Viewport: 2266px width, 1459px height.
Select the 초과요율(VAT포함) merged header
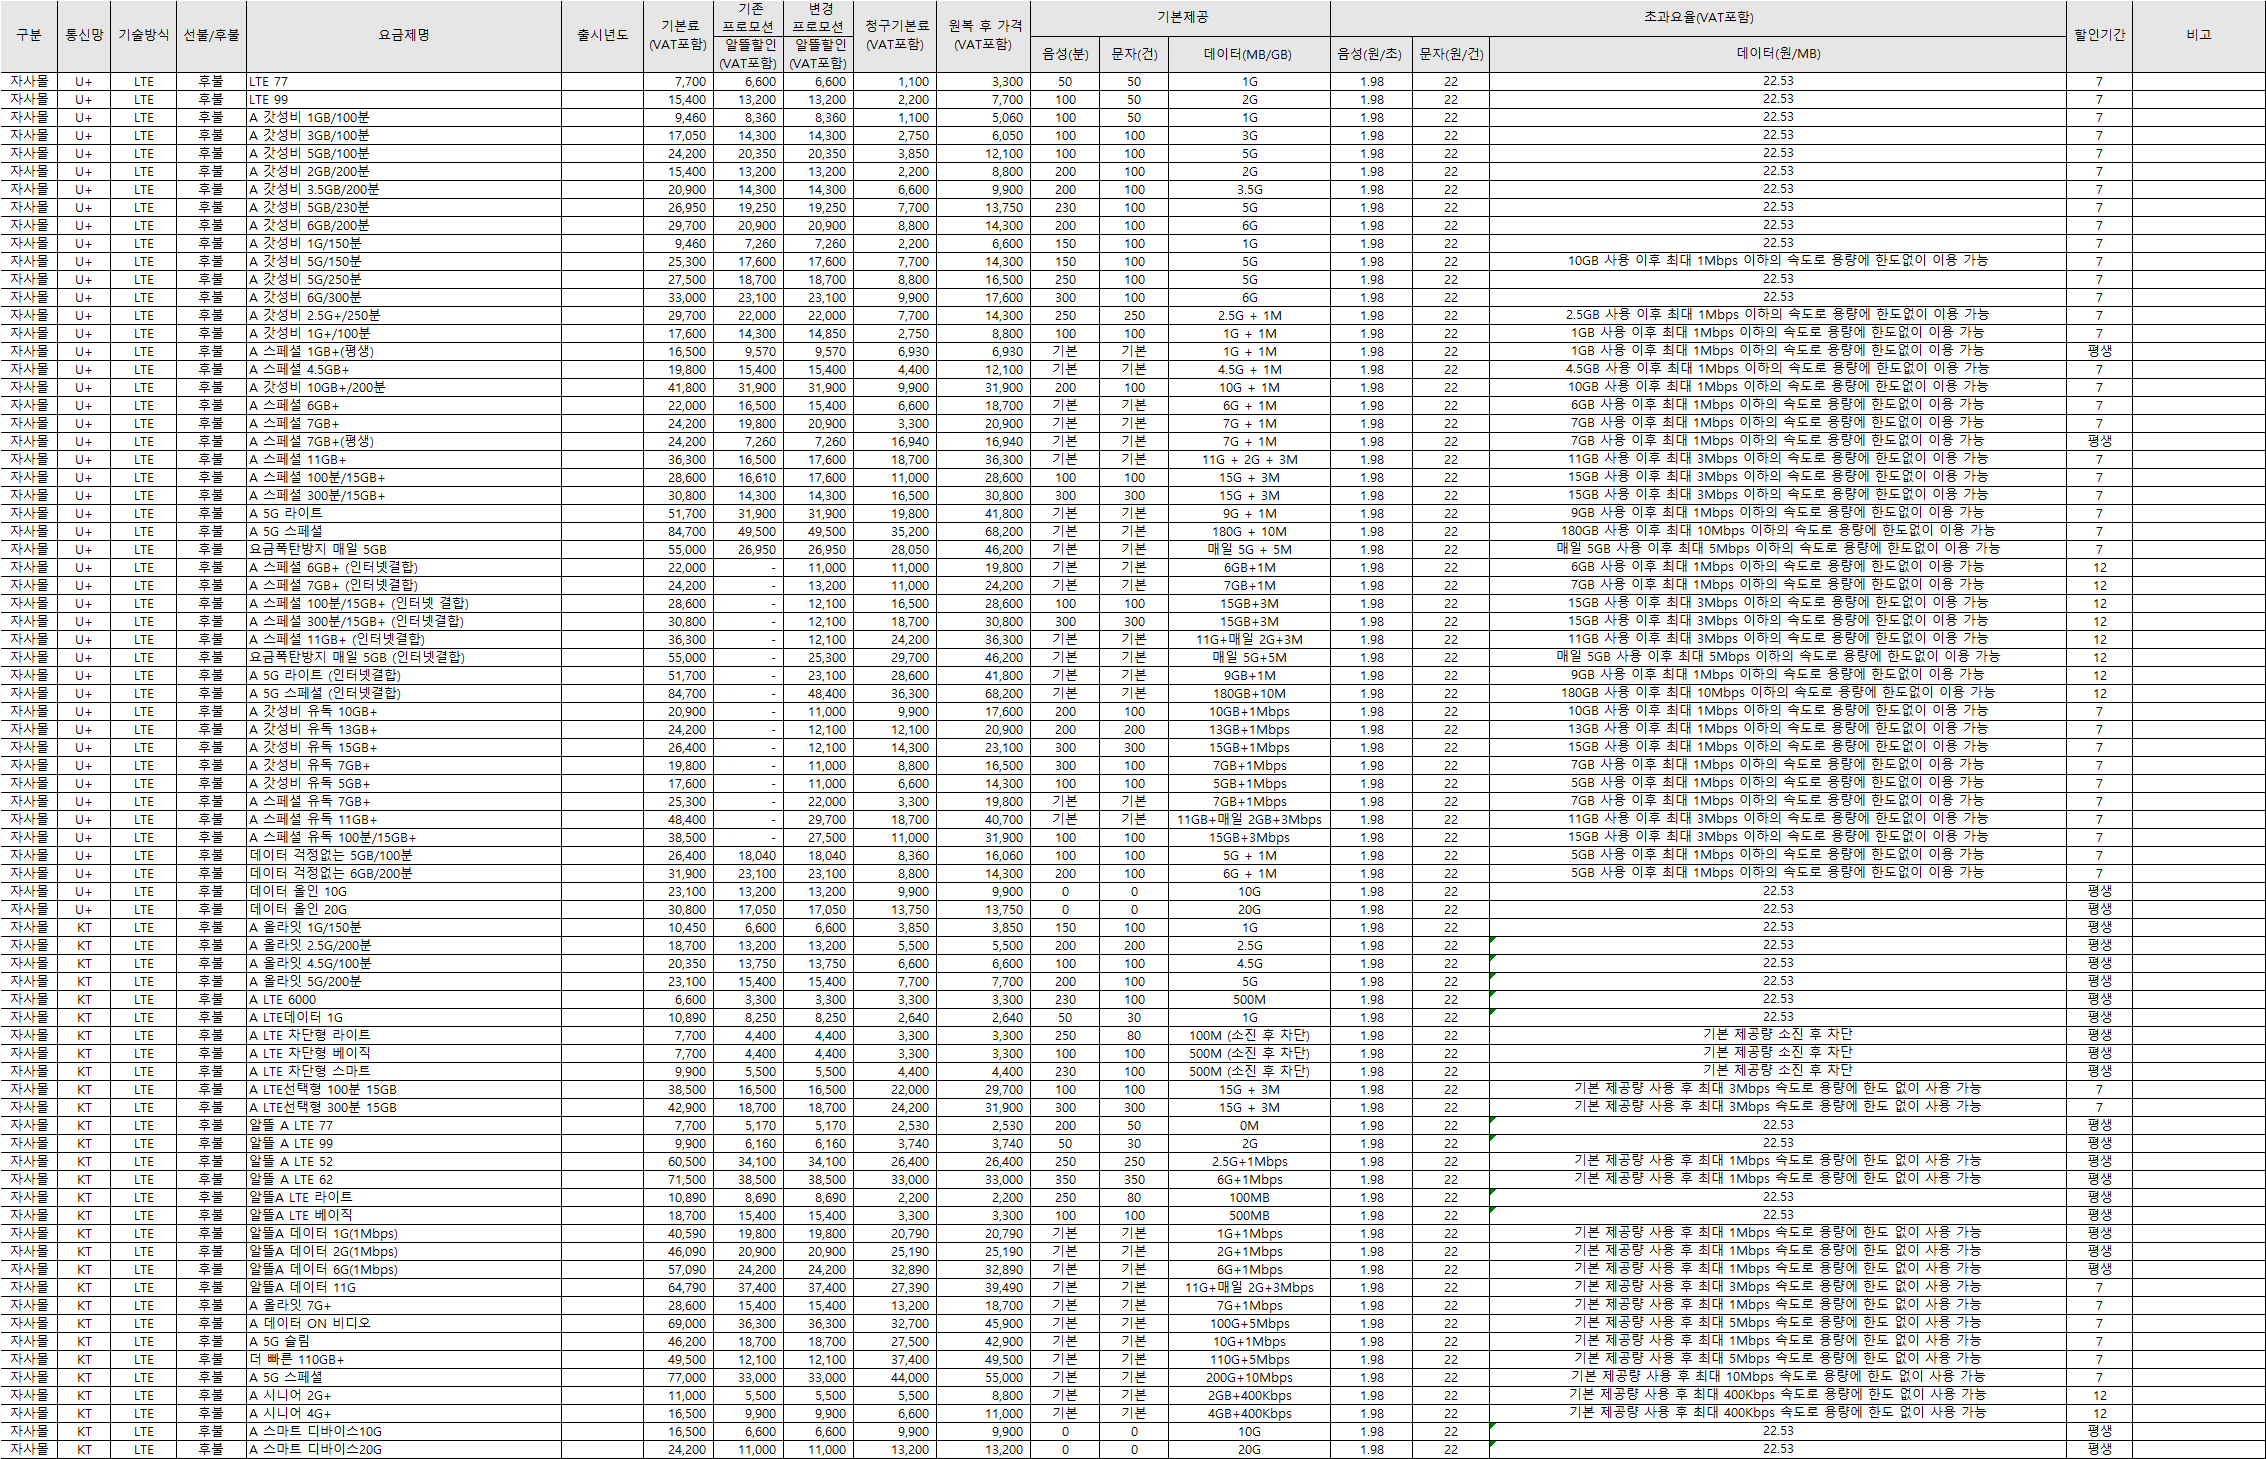[x=1698, y=18]
